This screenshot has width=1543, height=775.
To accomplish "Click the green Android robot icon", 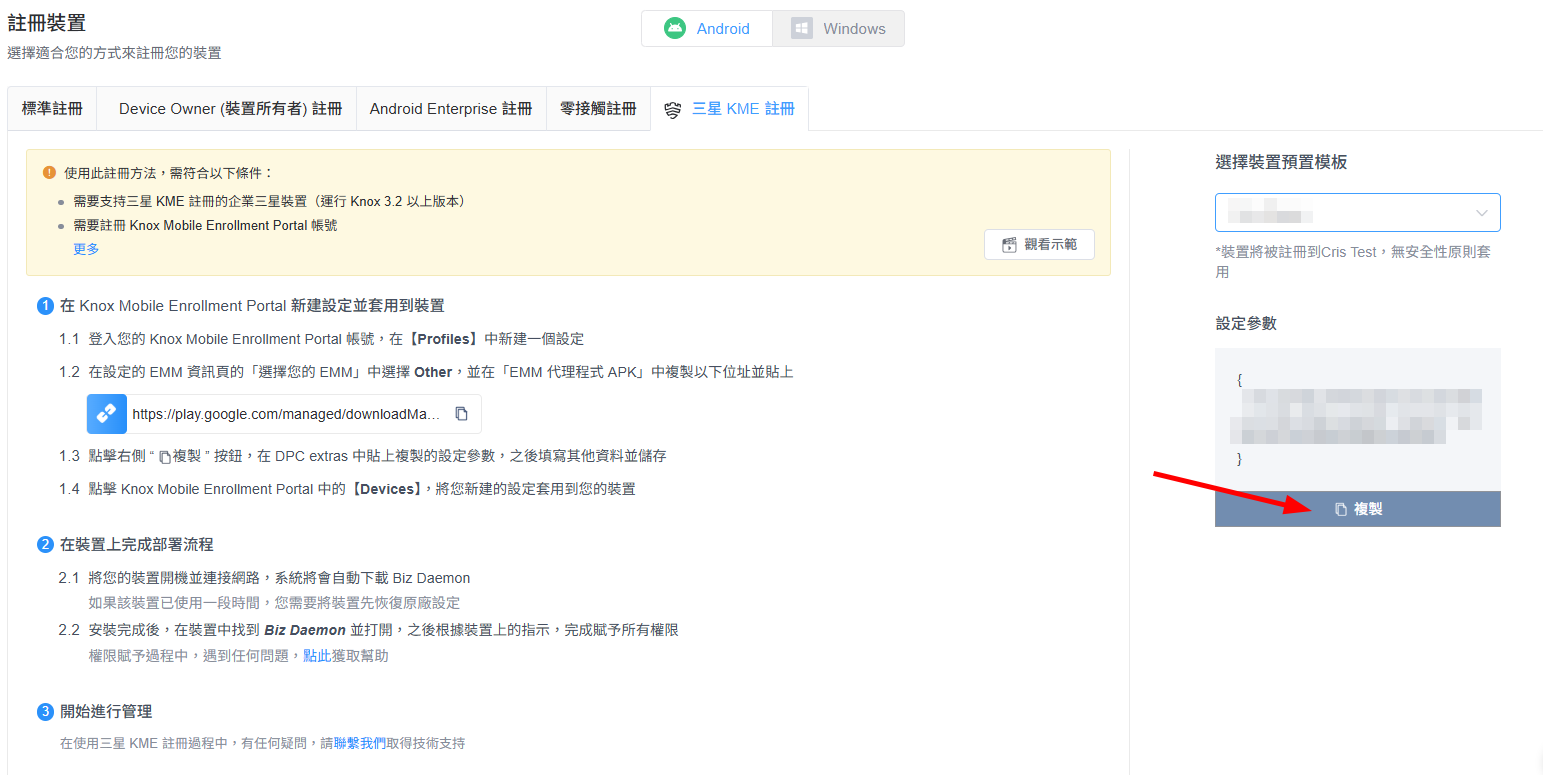I will 675,29.
